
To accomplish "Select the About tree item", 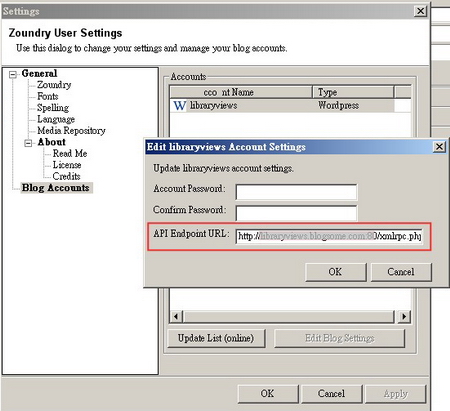I will pos(52,142).
